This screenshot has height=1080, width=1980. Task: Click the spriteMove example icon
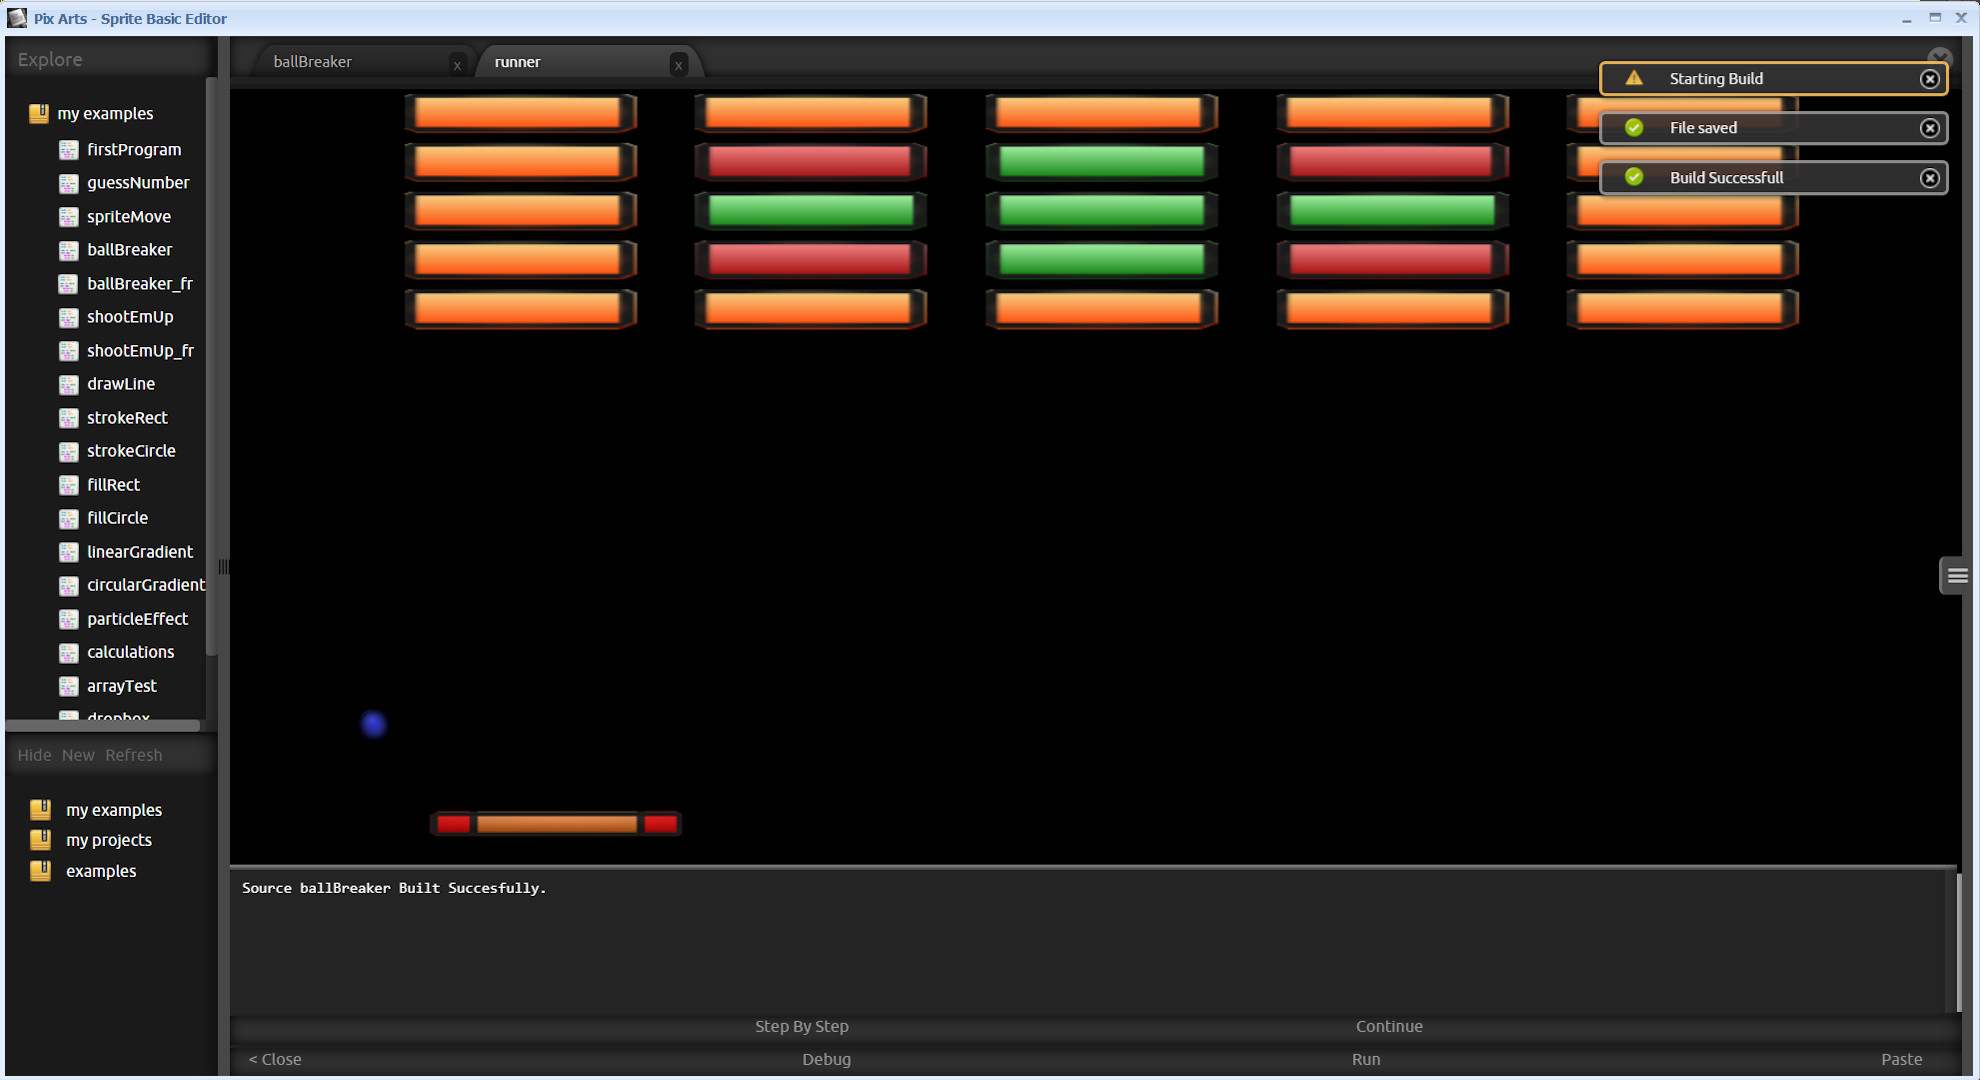point(68,216)
